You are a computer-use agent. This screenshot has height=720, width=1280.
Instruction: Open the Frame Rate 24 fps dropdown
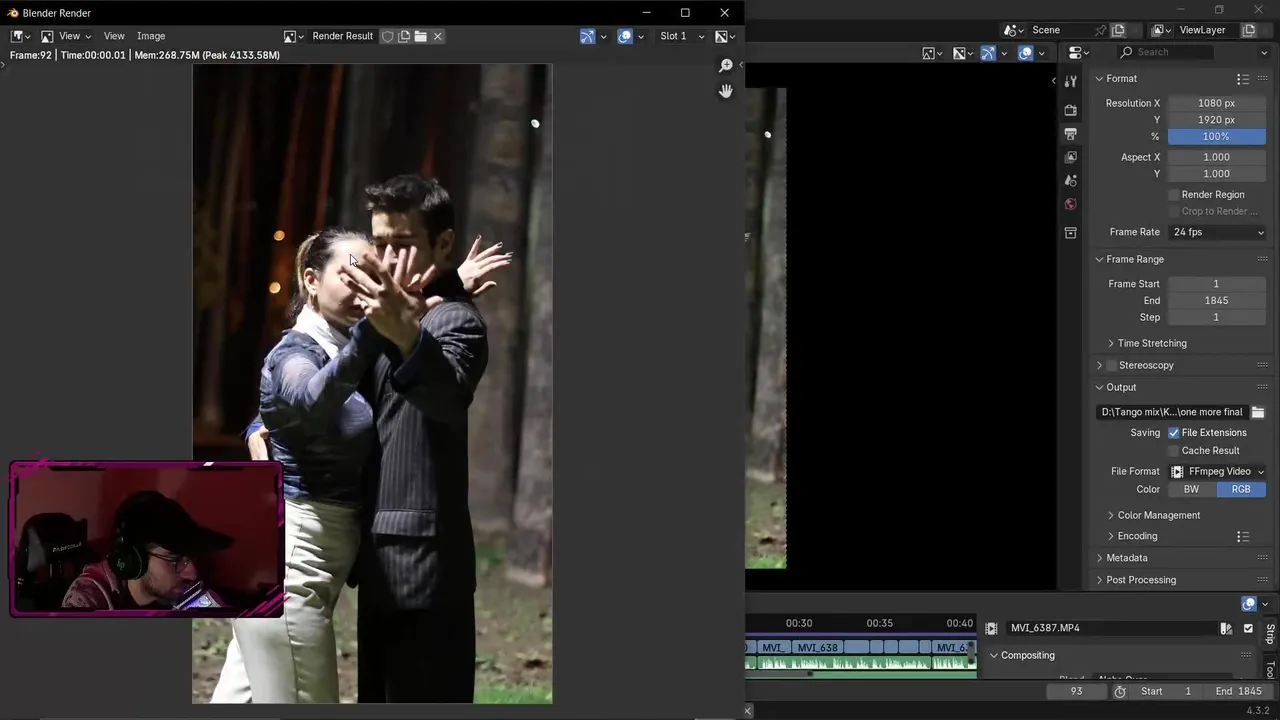tap(1217, 232)
